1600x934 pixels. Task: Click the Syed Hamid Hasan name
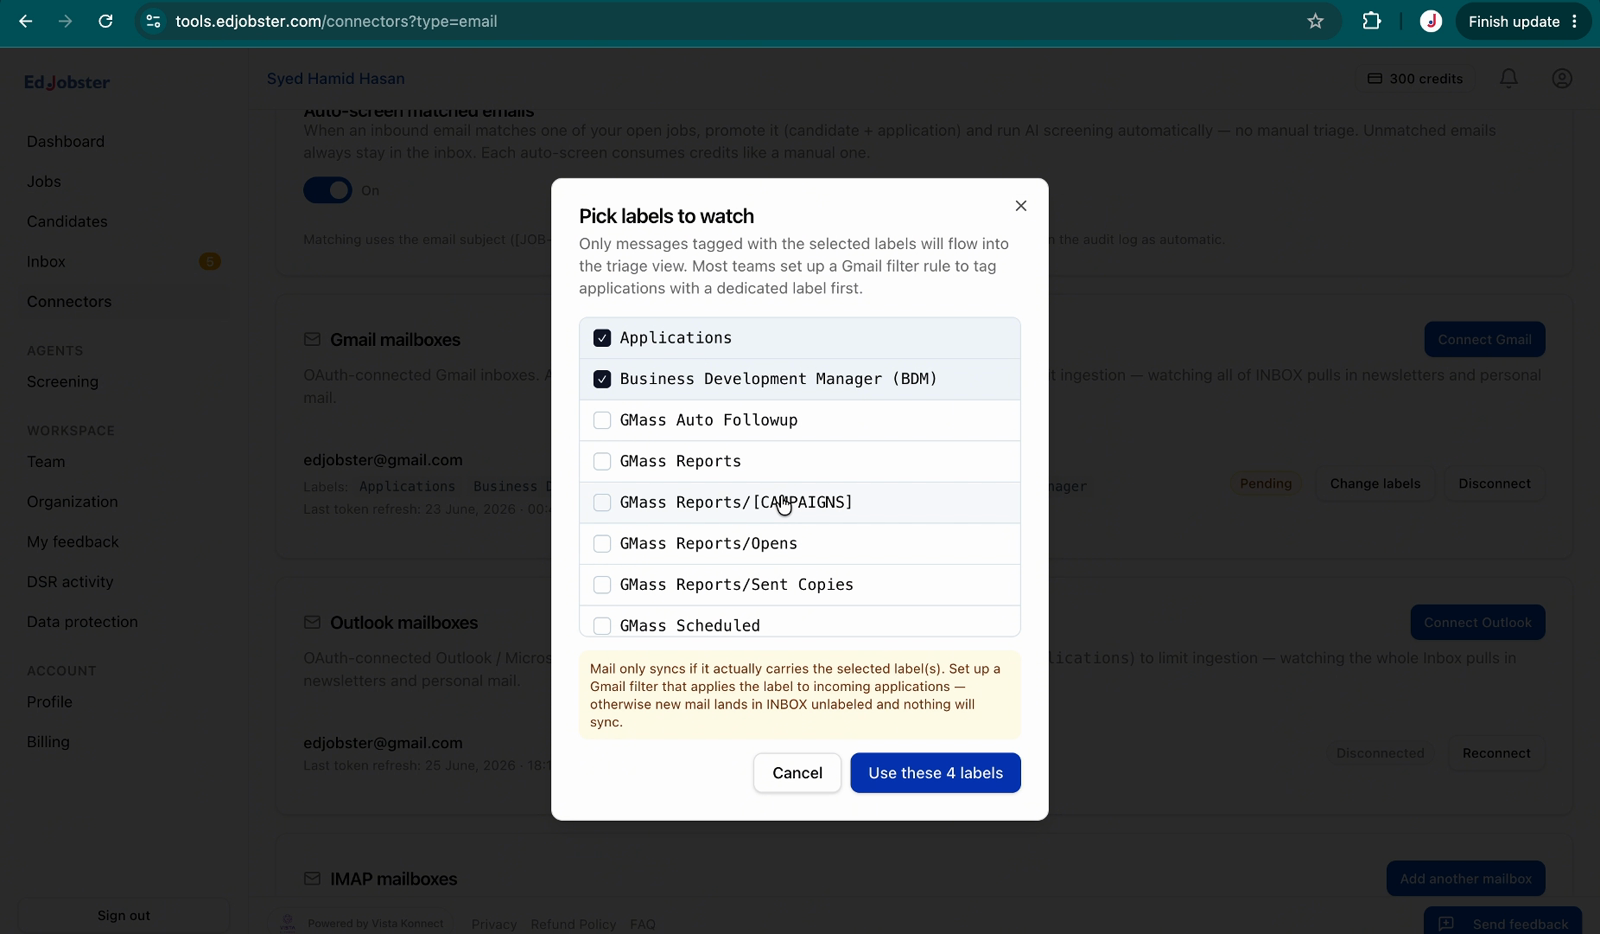pos(336,78)
